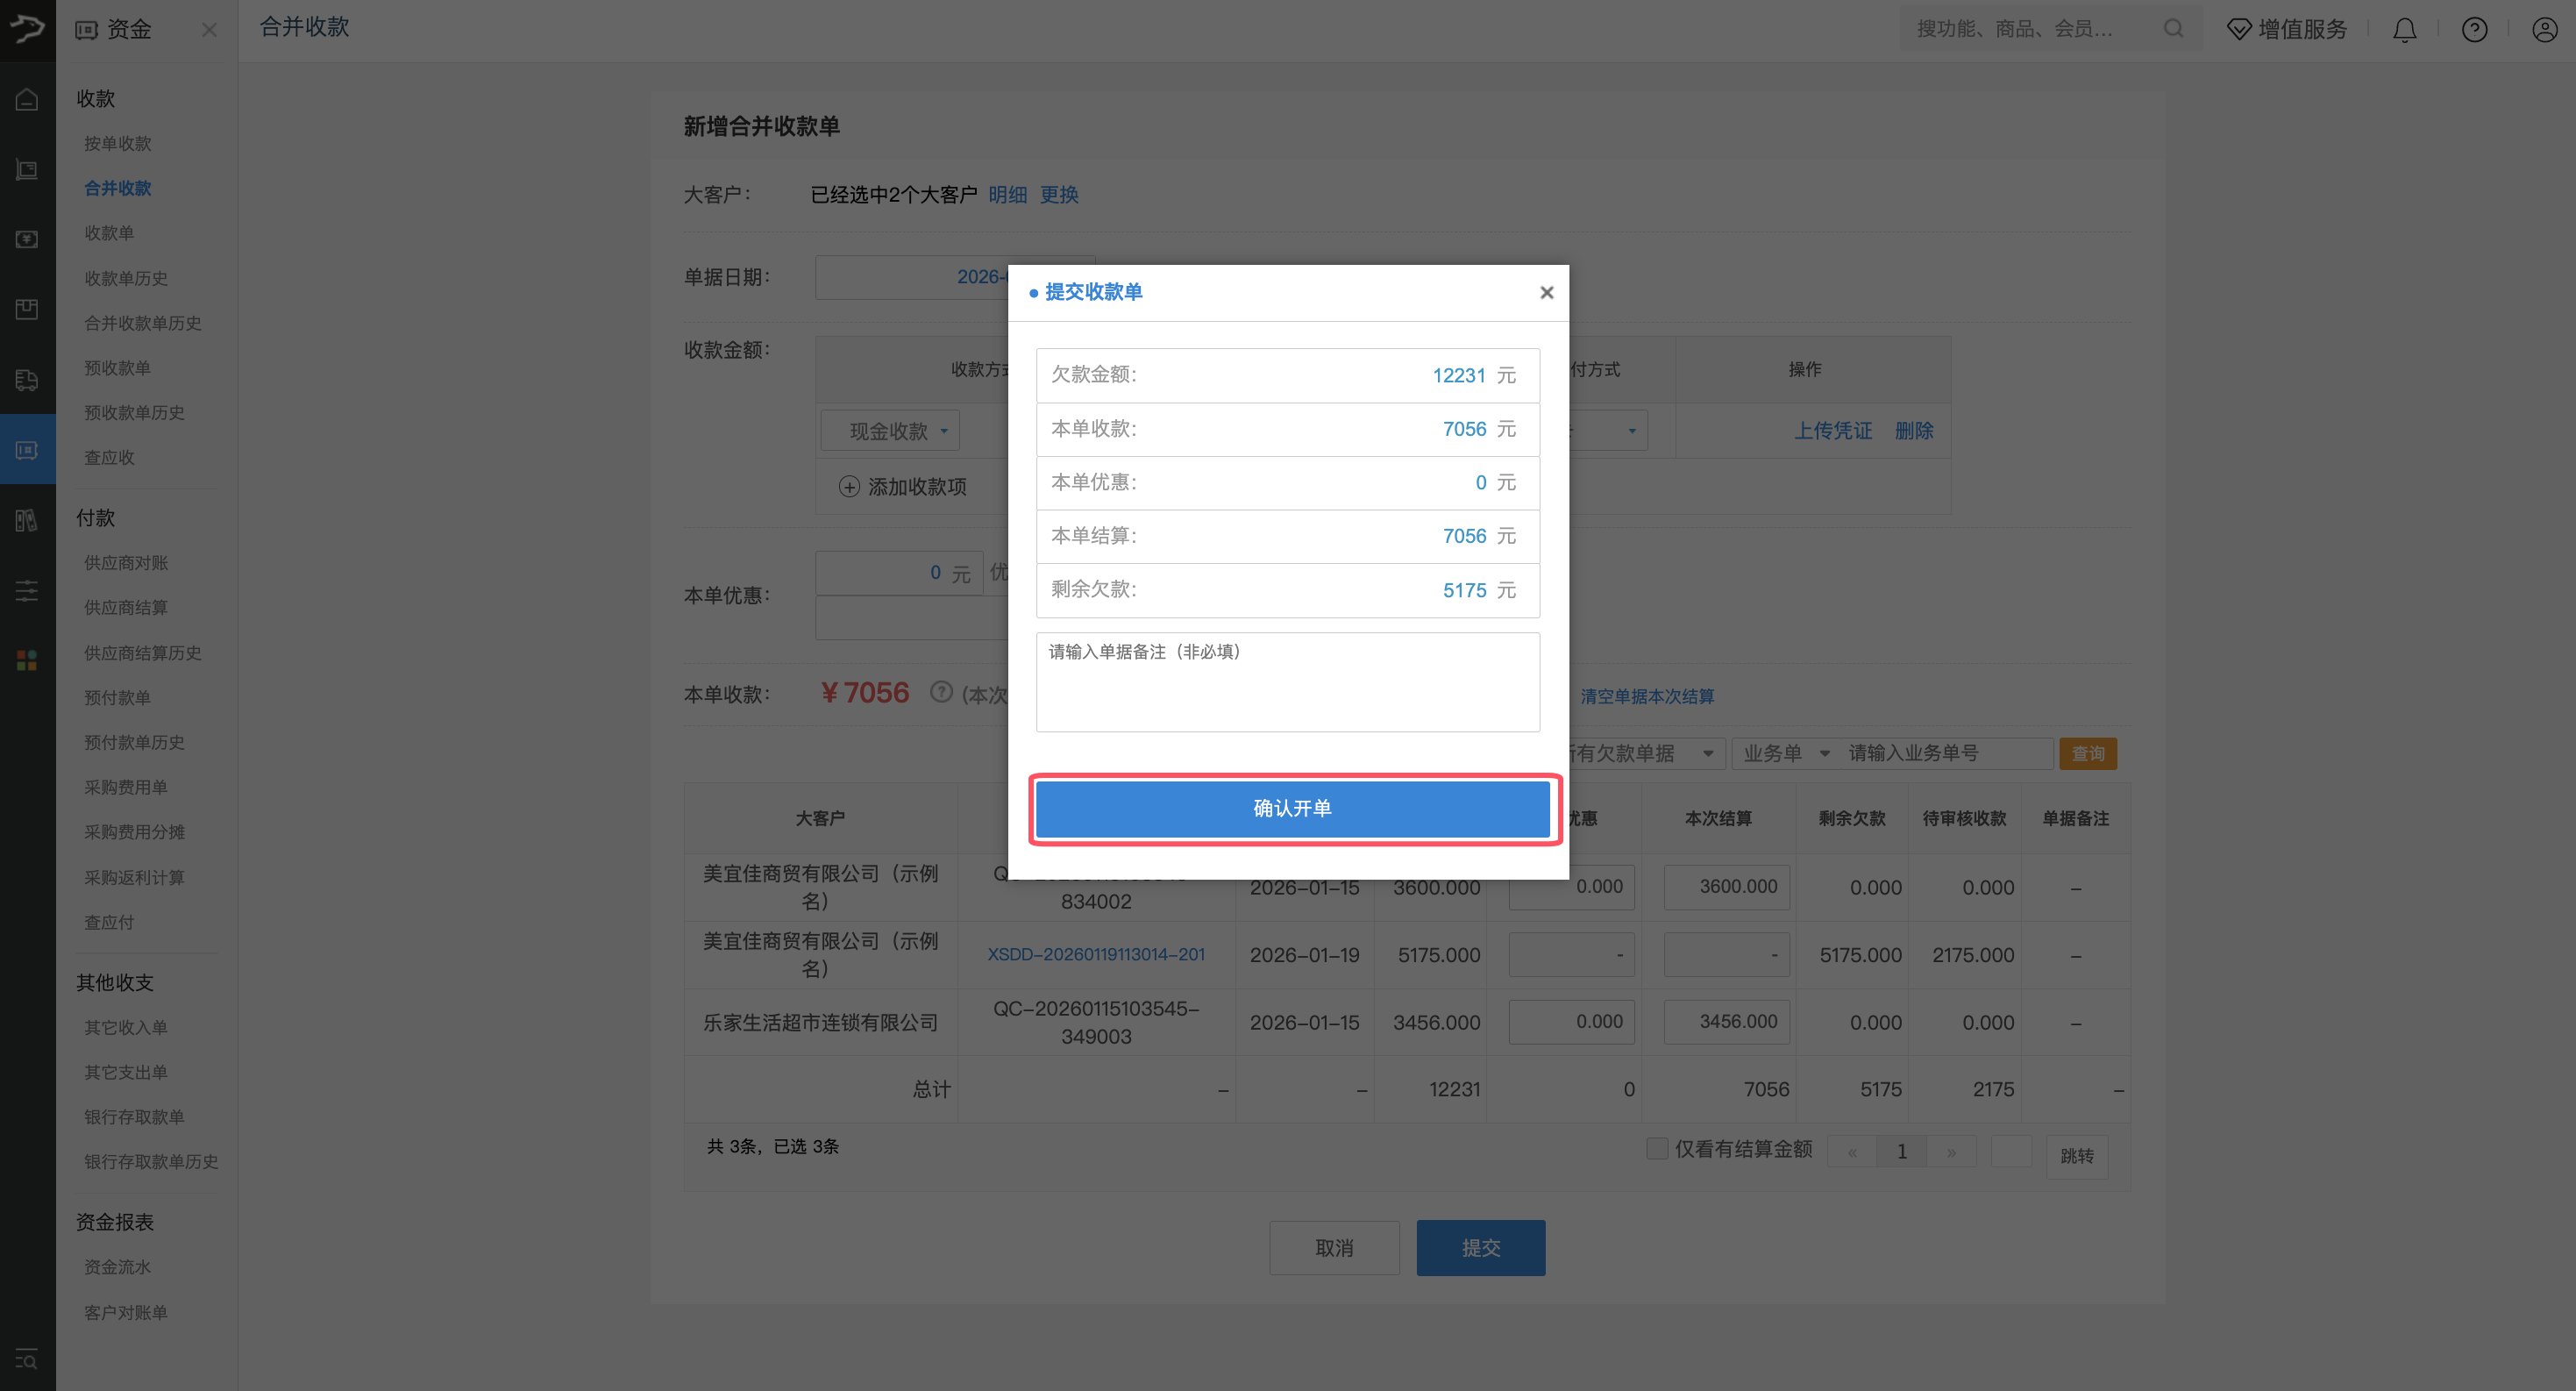2576x1391 pixels.
Task: Click the home icon in left sidebar
Action: coord(27,99)
